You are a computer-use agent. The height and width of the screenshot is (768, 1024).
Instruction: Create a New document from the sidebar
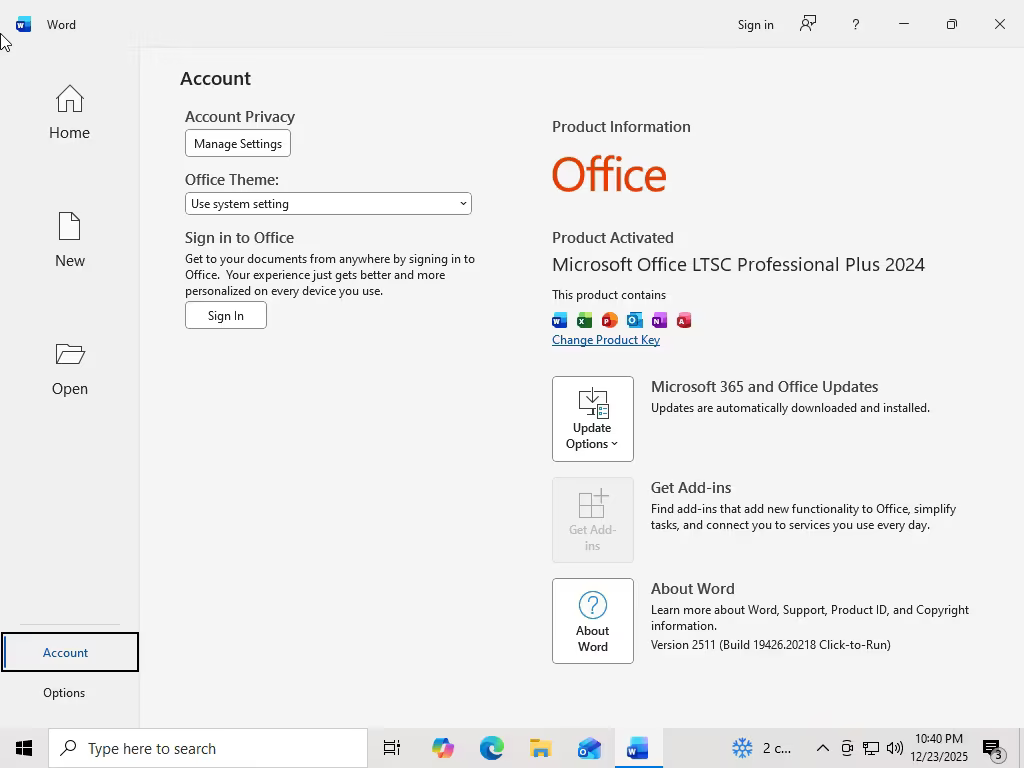[x=69, y=240]
